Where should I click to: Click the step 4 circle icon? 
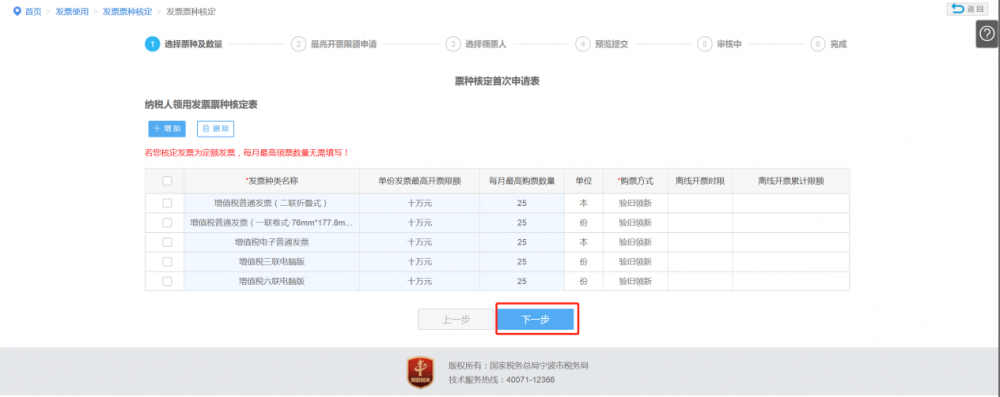point(582,44)
